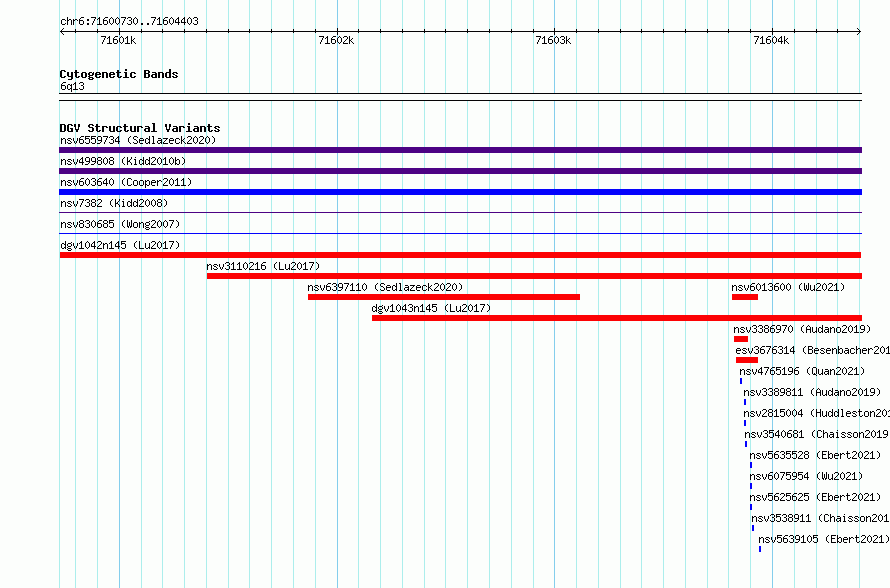Click nsv2815004 (Huddleston) variant label
Screen dimensions: 890x588
coord(817,413)
